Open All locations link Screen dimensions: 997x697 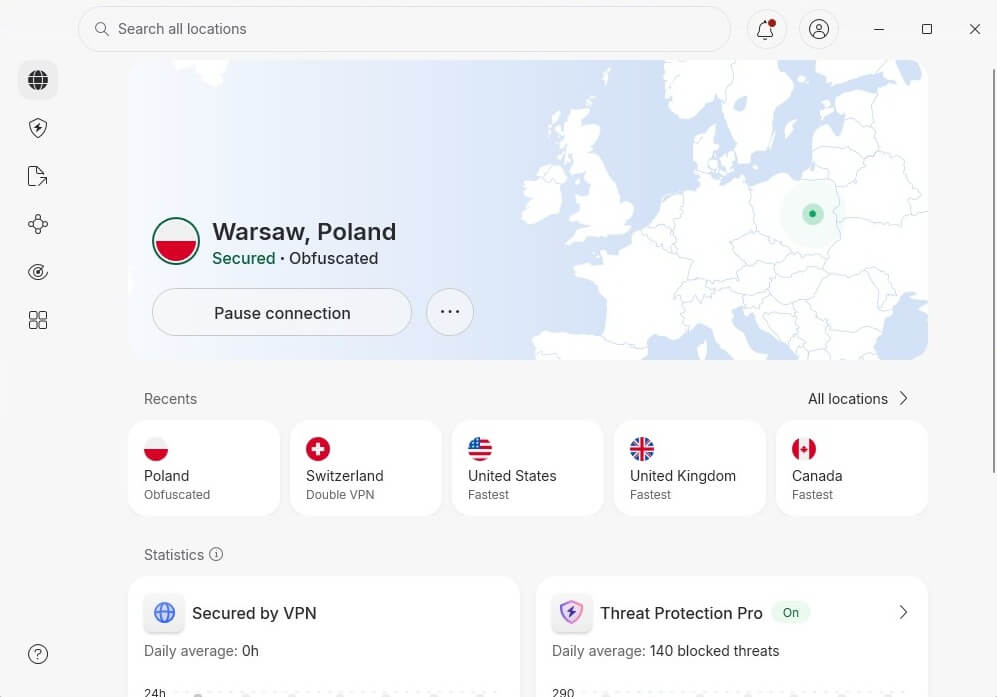click(x=848, y=399)
